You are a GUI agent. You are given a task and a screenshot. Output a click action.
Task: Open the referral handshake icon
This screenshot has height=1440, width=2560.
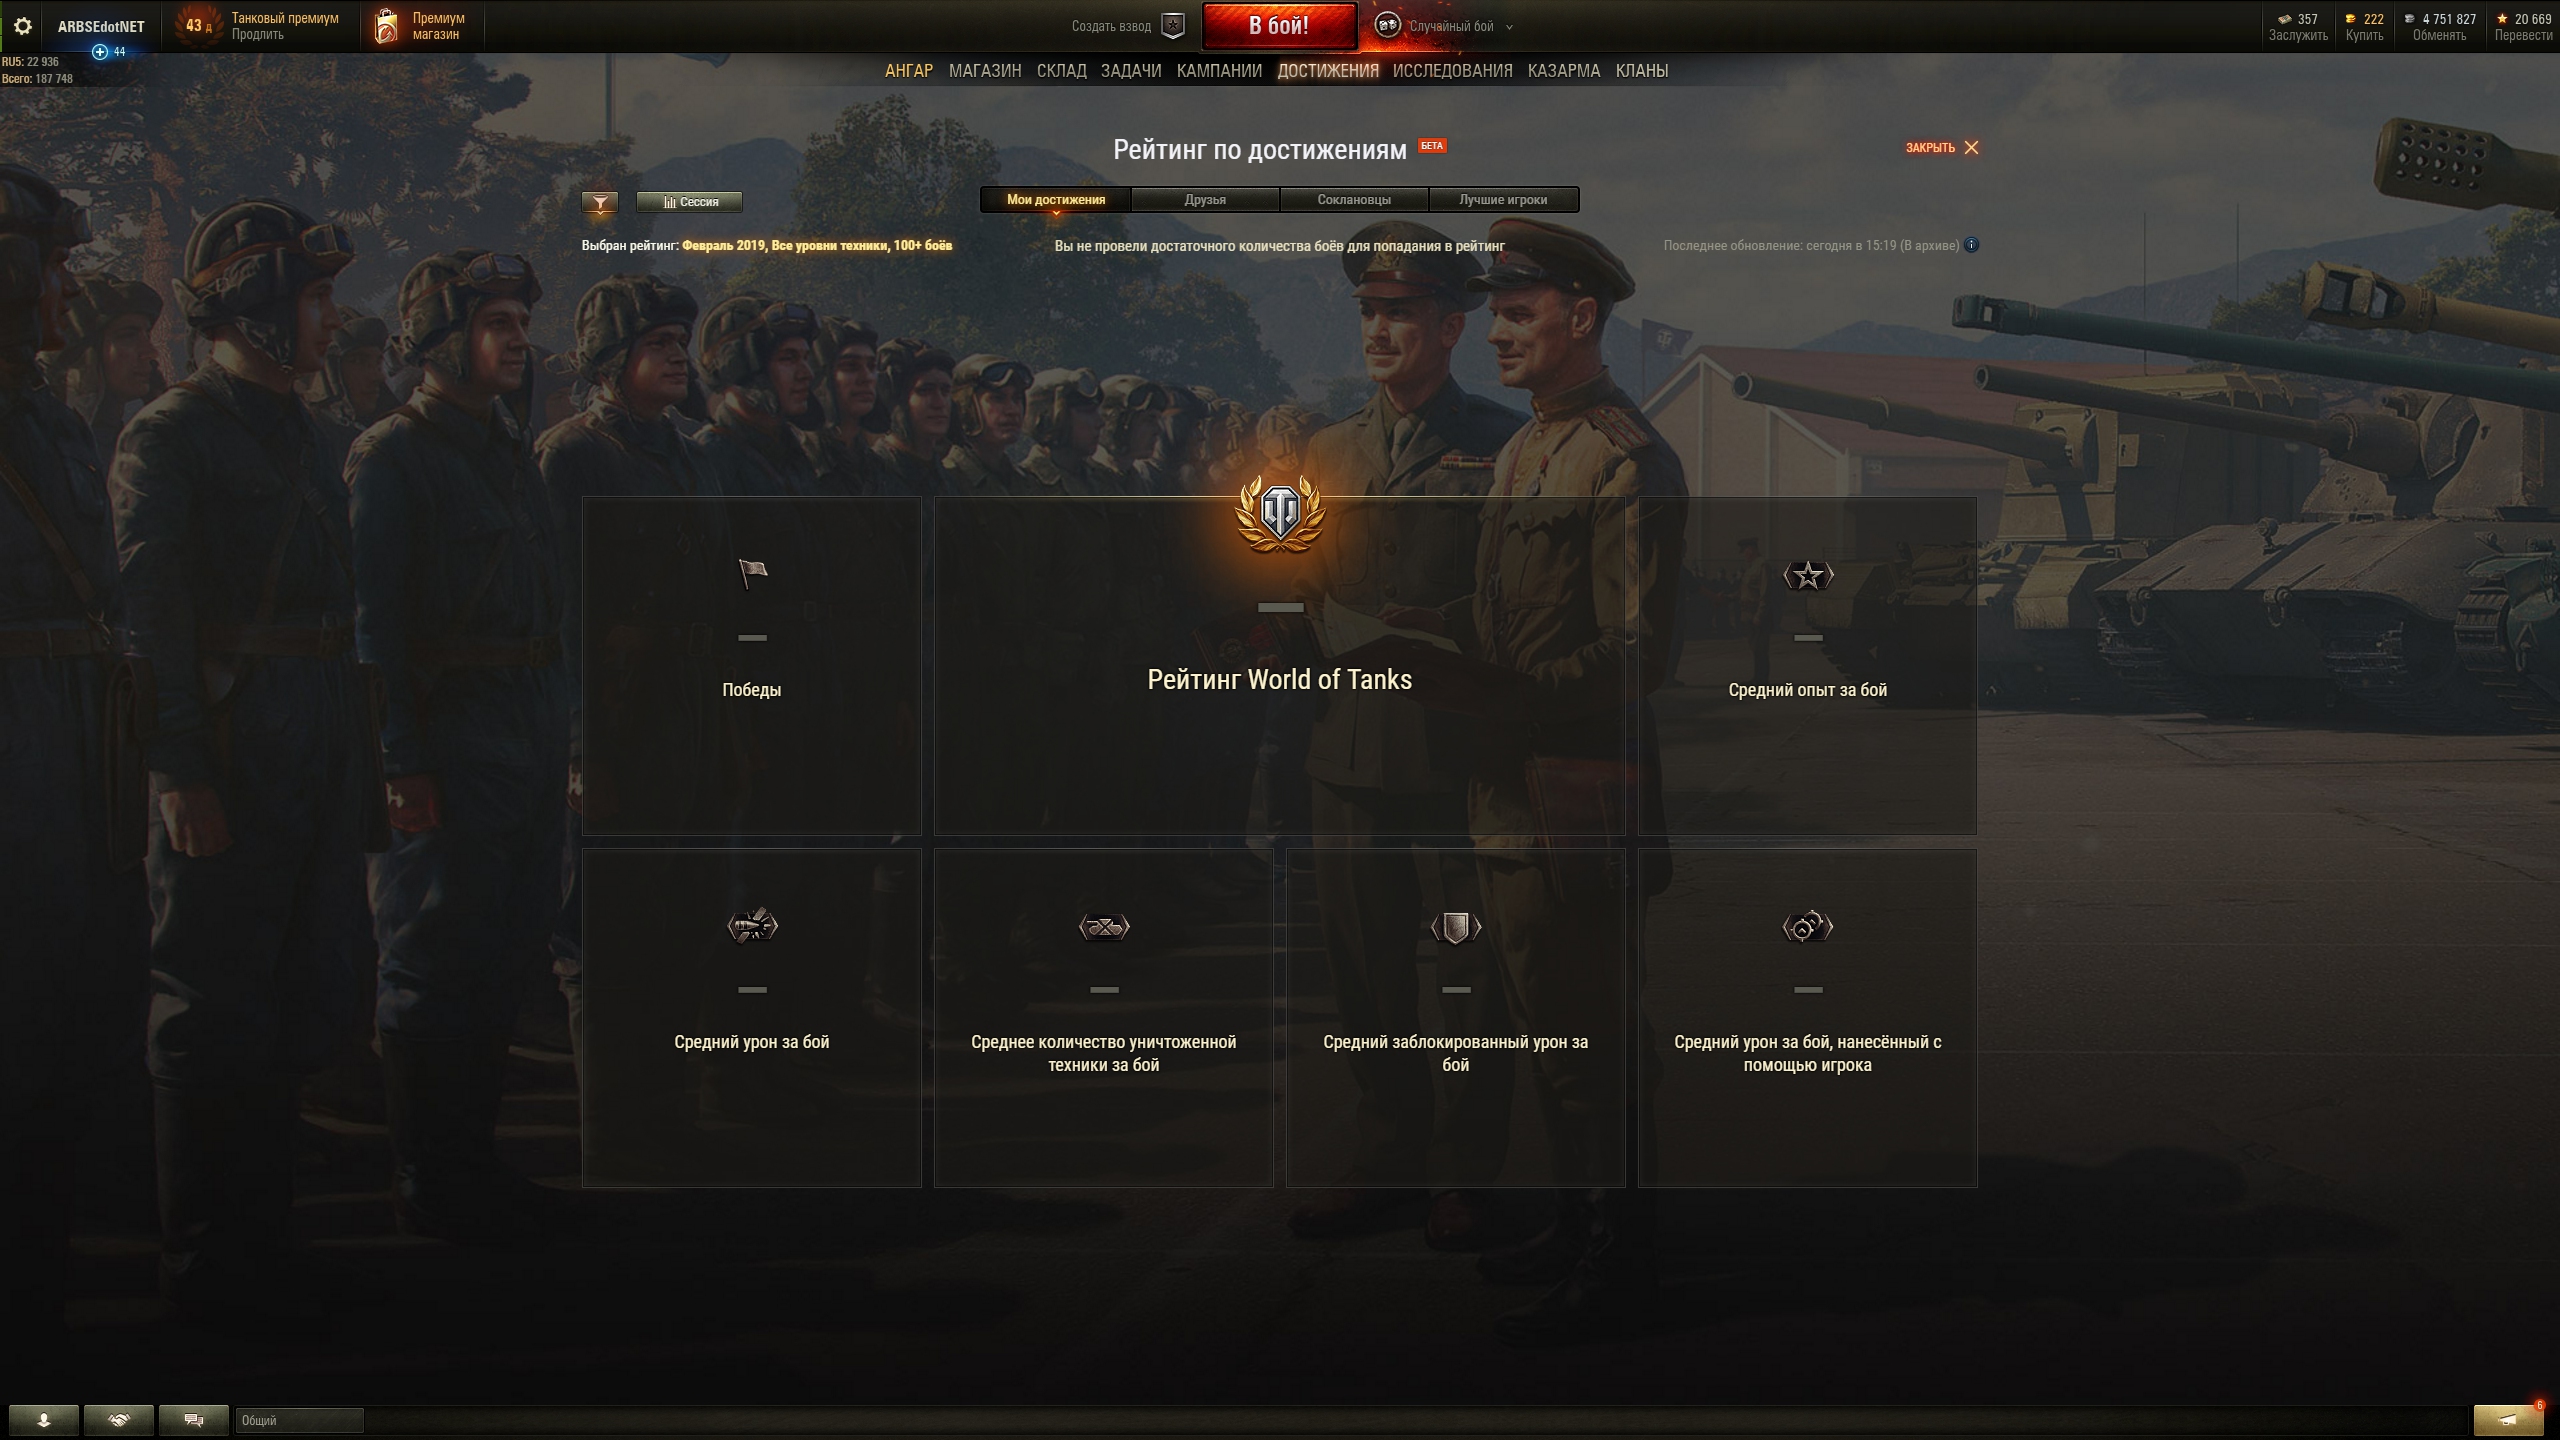119,1420
